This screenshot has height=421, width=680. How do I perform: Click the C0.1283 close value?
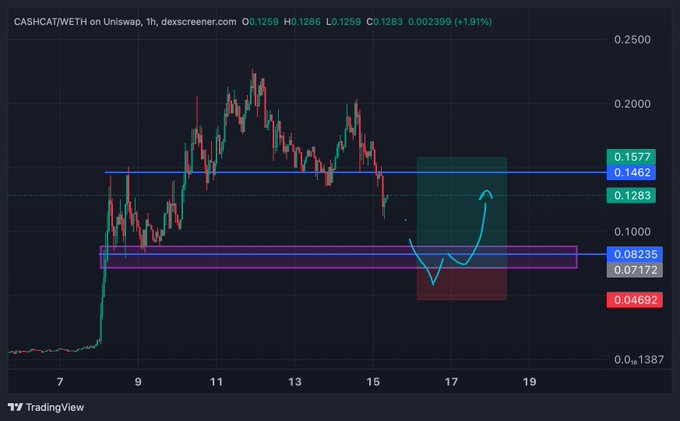point(384,22)
